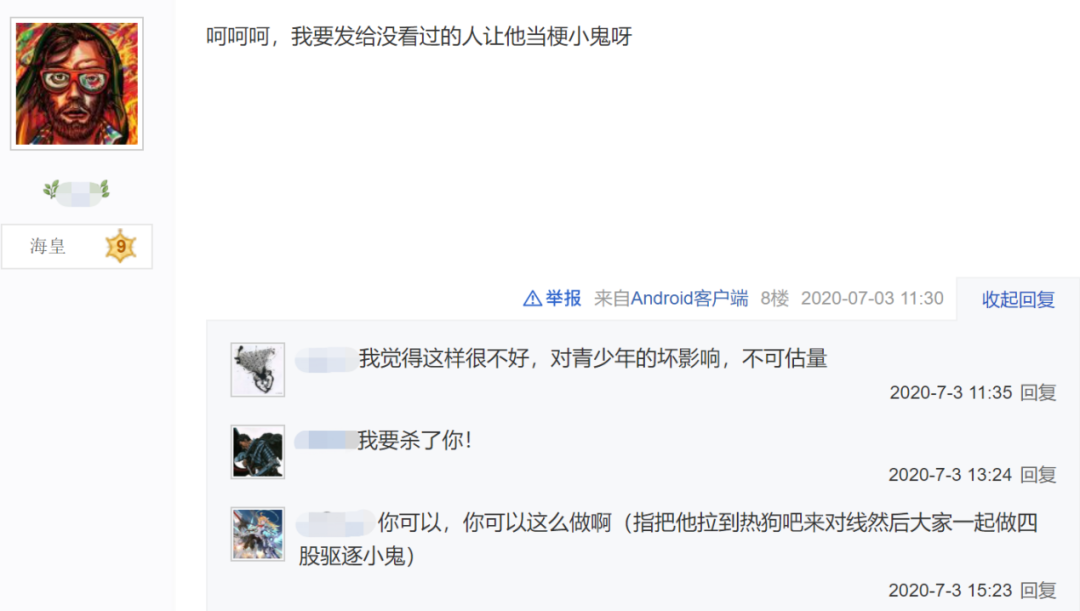Open the poster's colorful bearded avatar
Image resolution: width=1080 pixels, height=611 pixels.
[76, 83]
